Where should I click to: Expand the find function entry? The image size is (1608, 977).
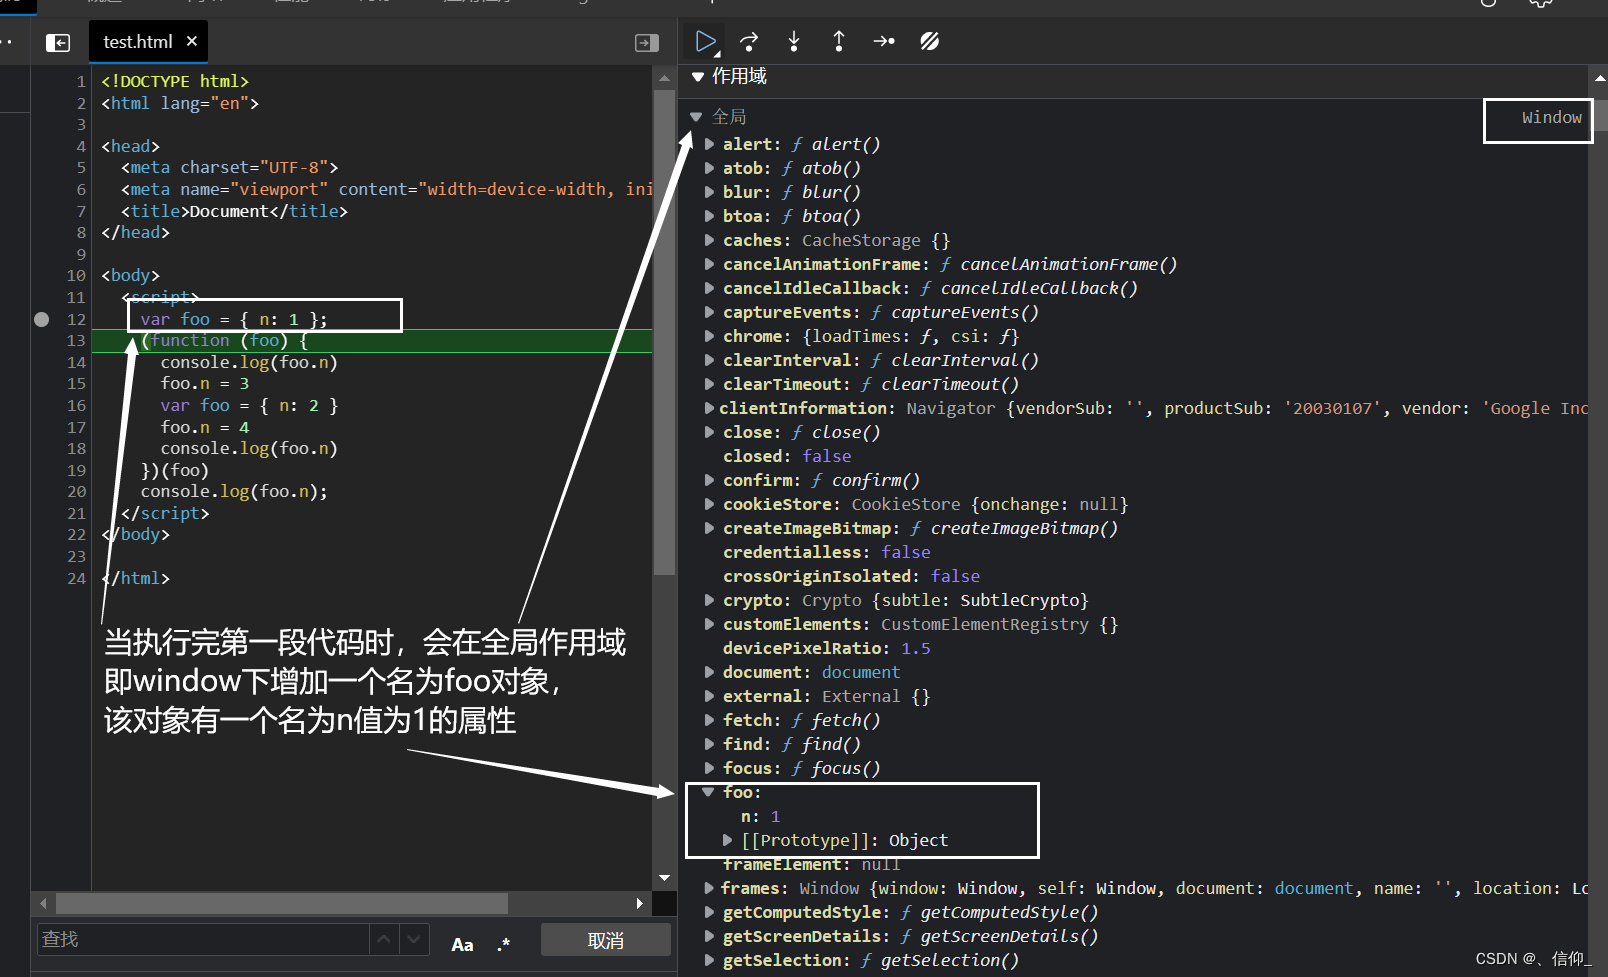[709, 744]
